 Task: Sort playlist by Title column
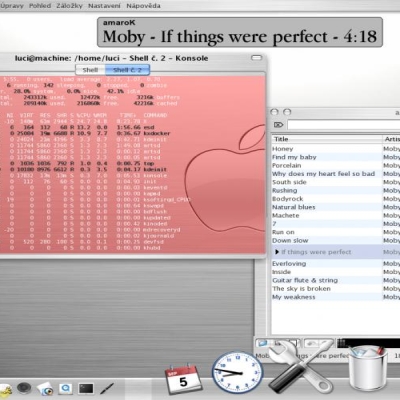tap(327, 139)
